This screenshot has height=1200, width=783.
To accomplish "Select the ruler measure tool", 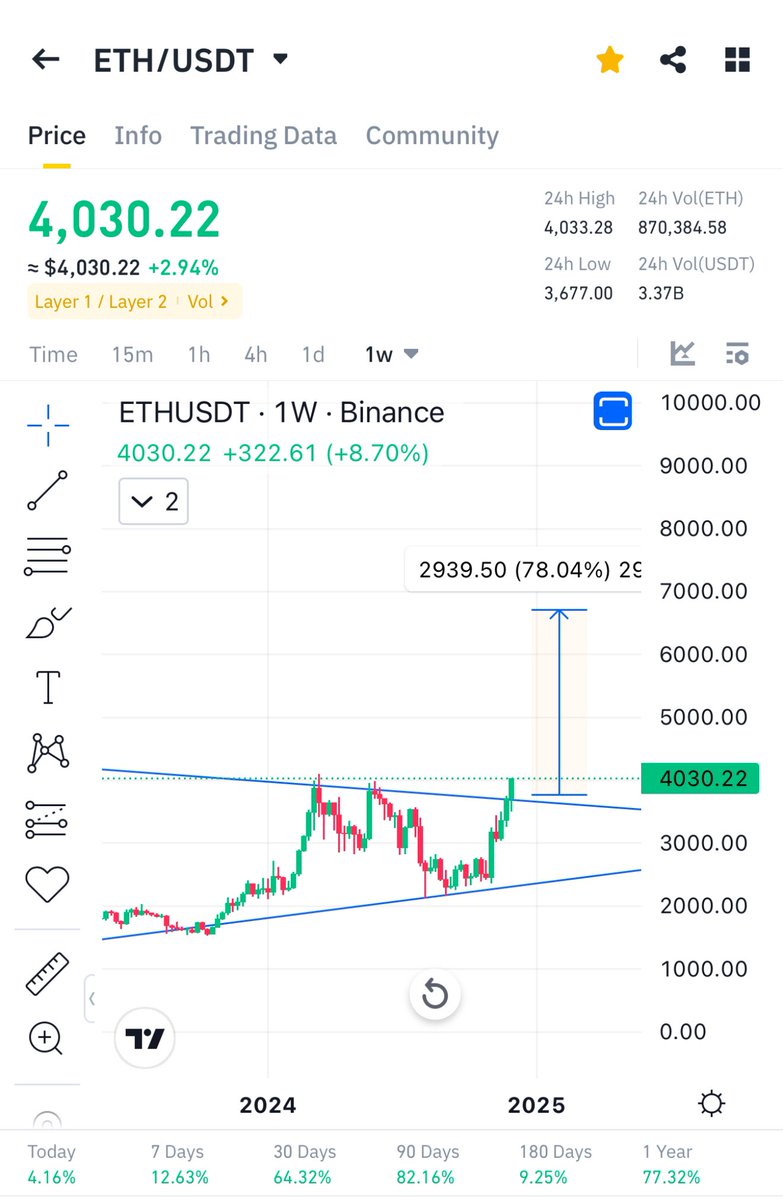I will (47, 973).
